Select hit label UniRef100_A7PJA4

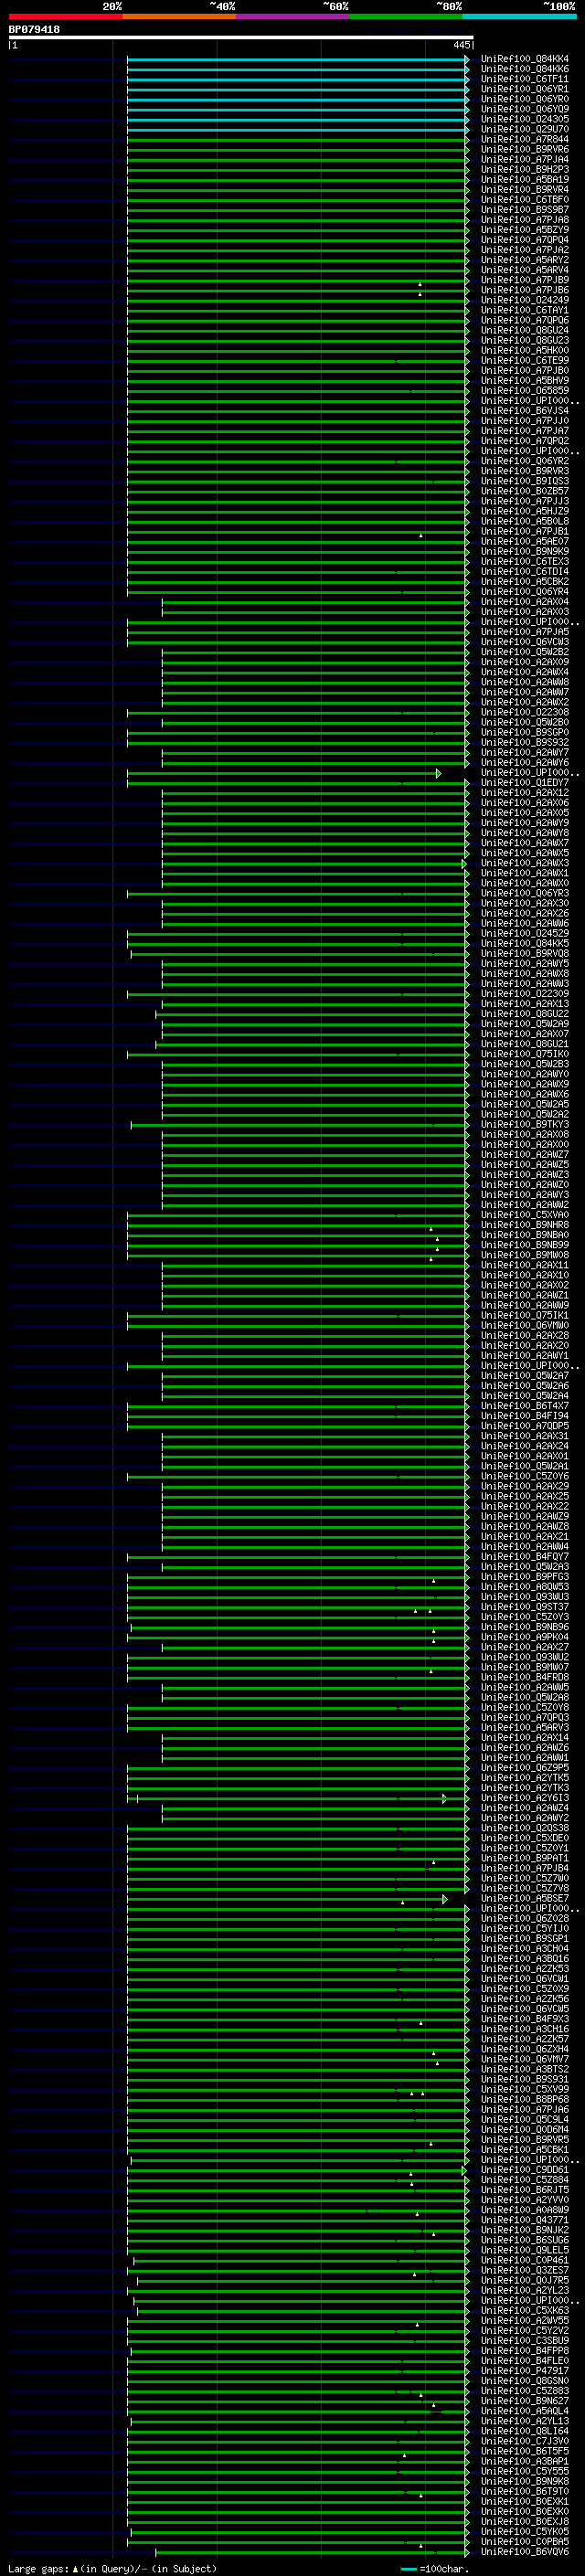(x=525, y=159)
